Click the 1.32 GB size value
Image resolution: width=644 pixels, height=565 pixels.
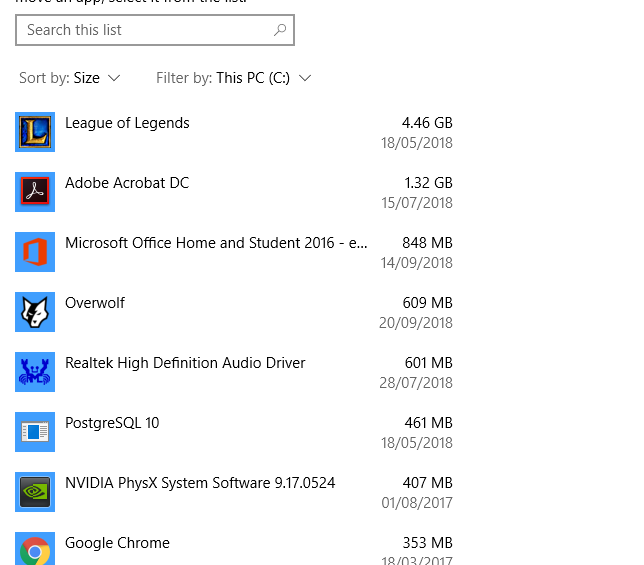click(x=428, y=183)
